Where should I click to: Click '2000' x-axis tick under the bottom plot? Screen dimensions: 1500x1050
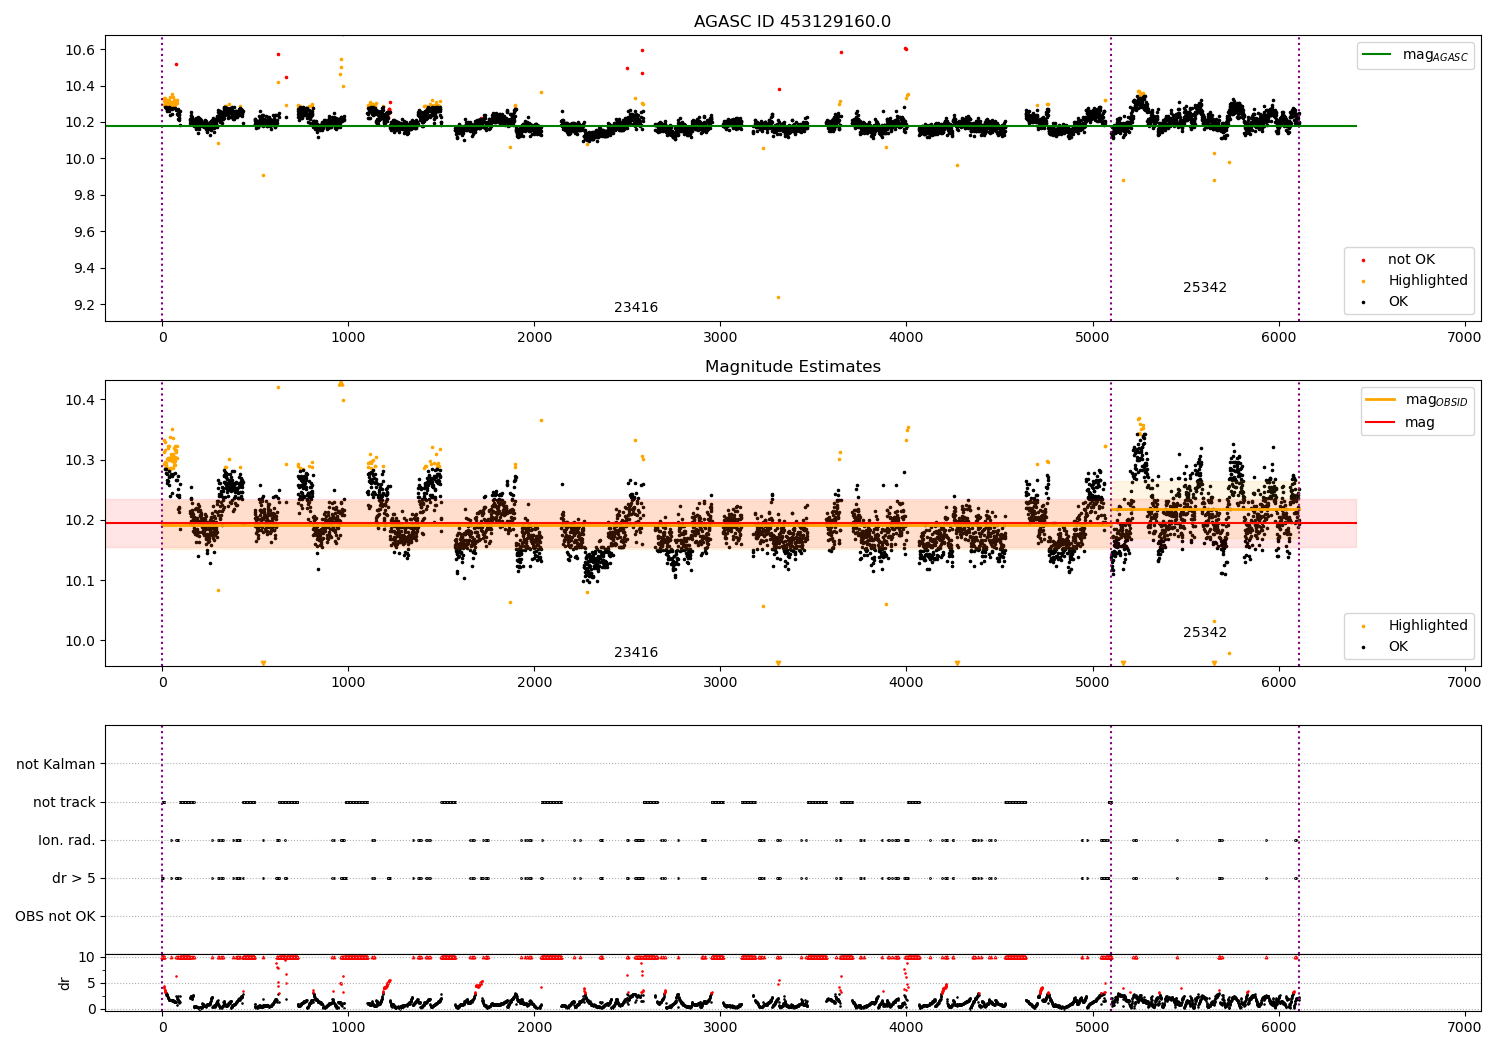point(534,1027)
